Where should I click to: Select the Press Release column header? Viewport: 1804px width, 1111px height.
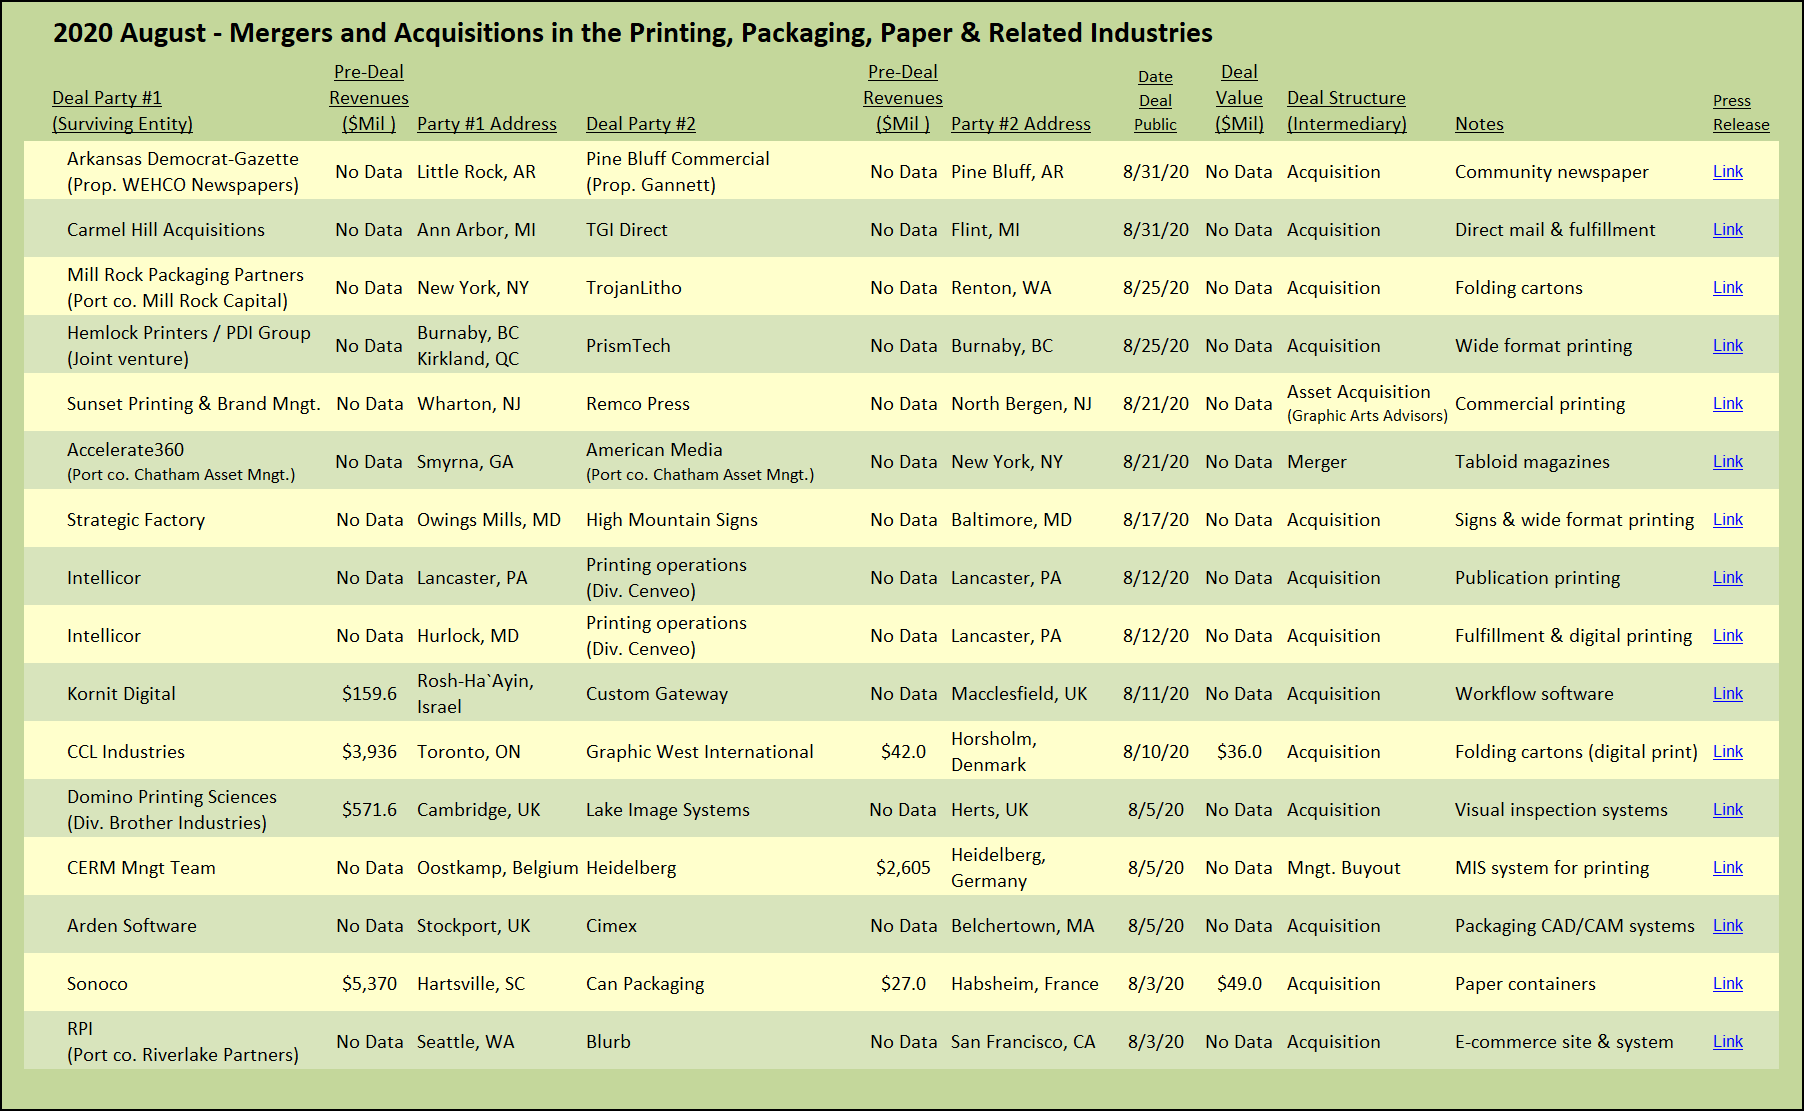pyautogui.click(x=1740, y=113)
